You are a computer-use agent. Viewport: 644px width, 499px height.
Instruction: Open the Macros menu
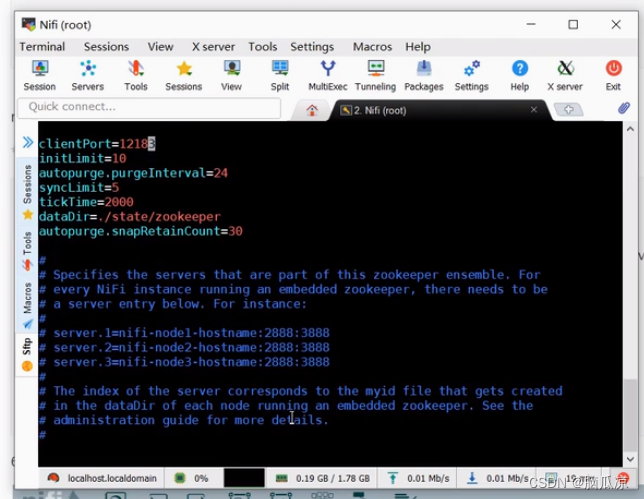[x=373, y=47]
